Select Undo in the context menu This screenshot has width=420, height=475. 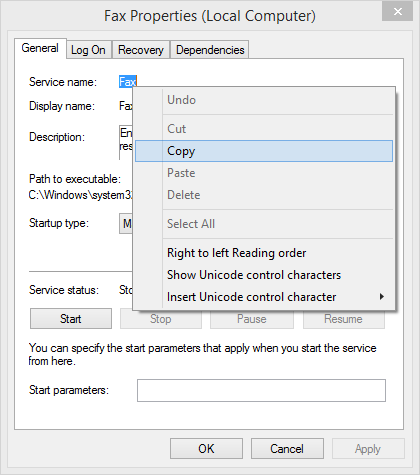coord(264,100)
